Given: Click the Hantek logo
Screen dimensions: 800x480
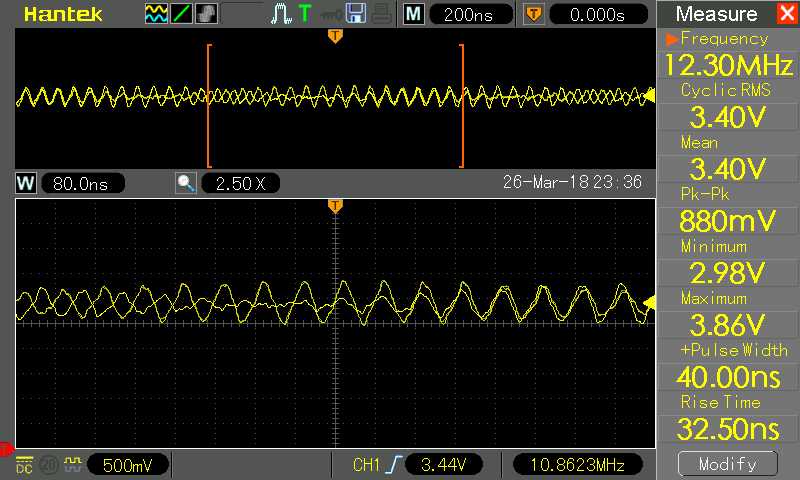Looking at the screenshot, I should pyautogui.click(x=63, y=14).
